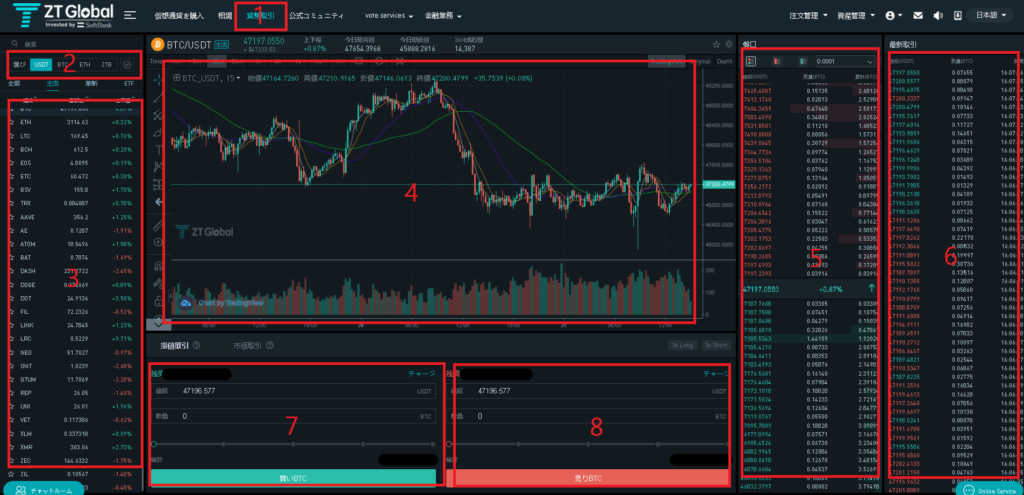Expand the 資産管理 dropdown menu

pos(856,15)
